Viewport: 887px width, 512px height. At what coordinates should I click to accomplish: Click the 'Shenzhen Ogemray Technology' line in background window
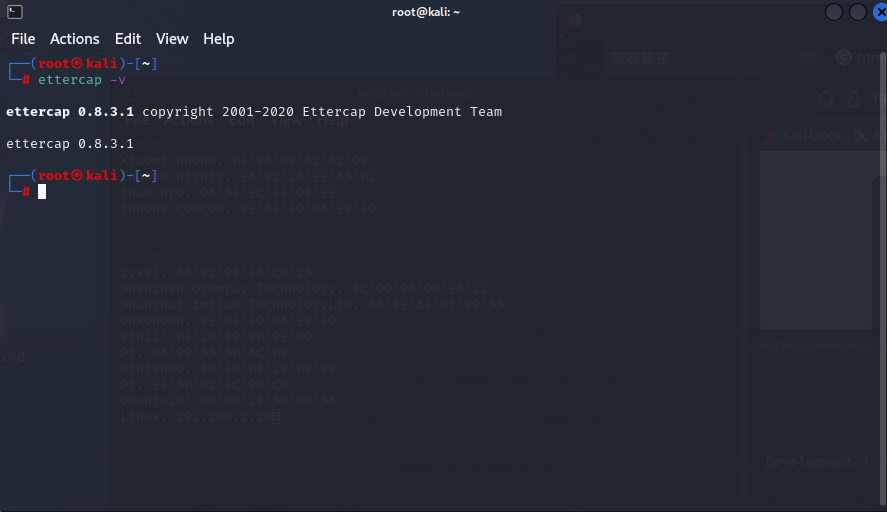[304, 289]
